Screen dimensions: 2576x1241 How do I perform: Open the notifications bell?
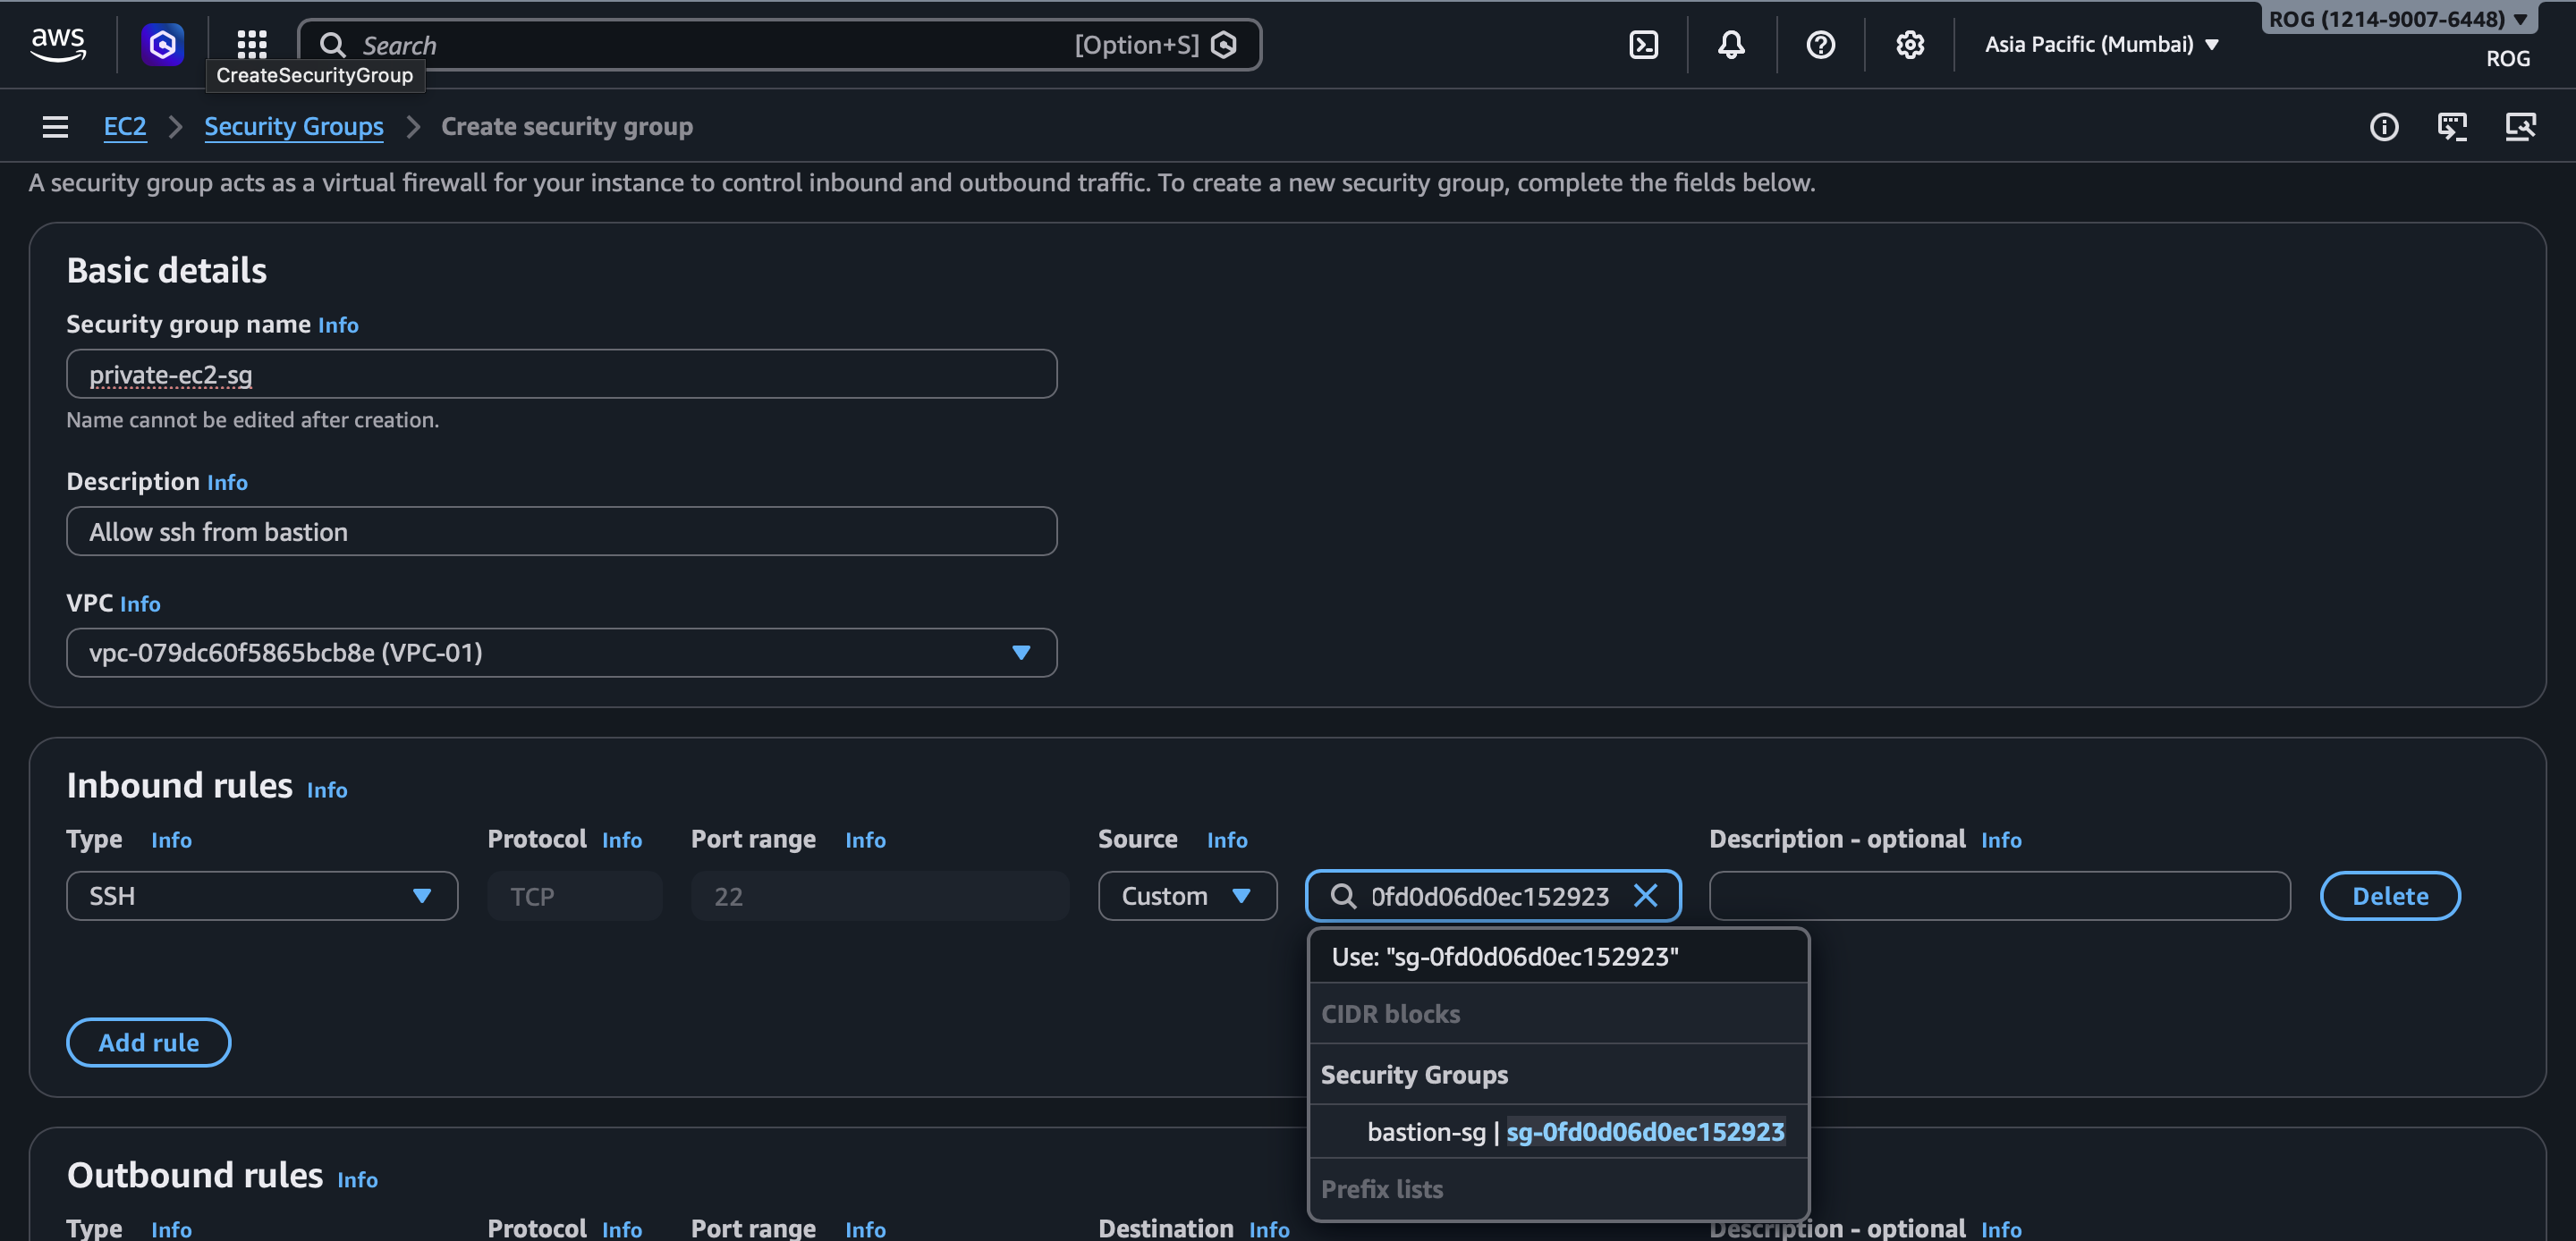click(1731, 45)
